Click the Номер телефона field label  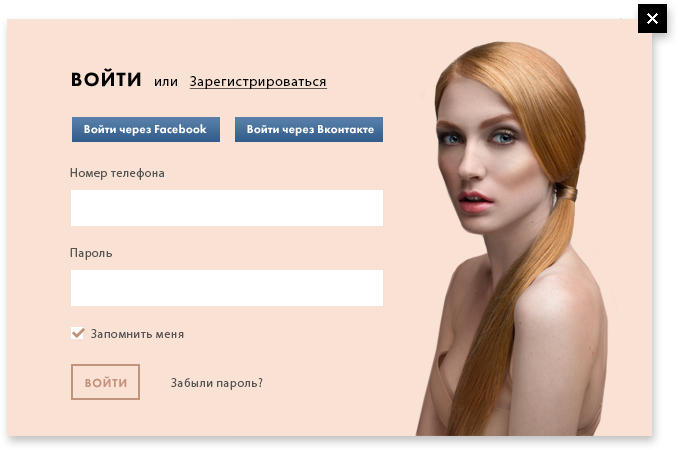(117, 173)
